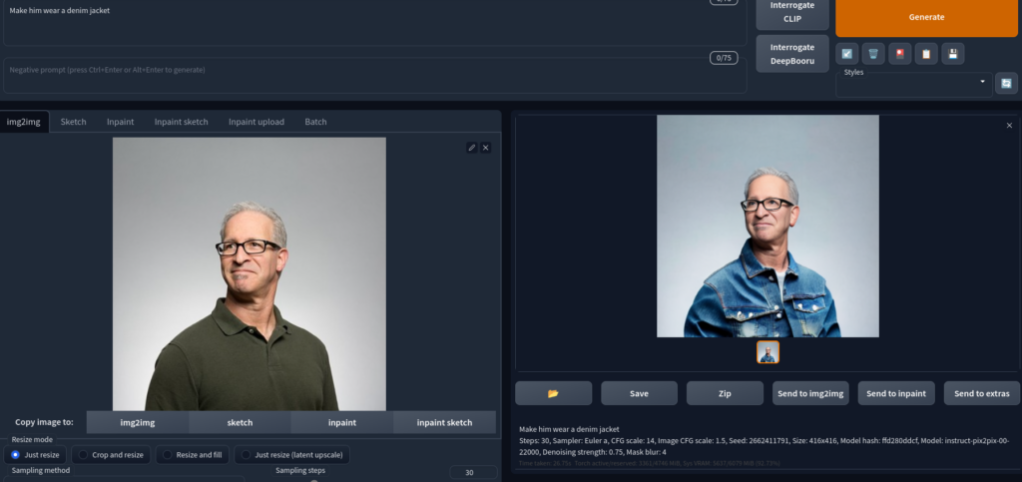The height and width of the screenshot is (482, 1022).
Task: Remove the input image with the X icon
Action: coord(486,147)
